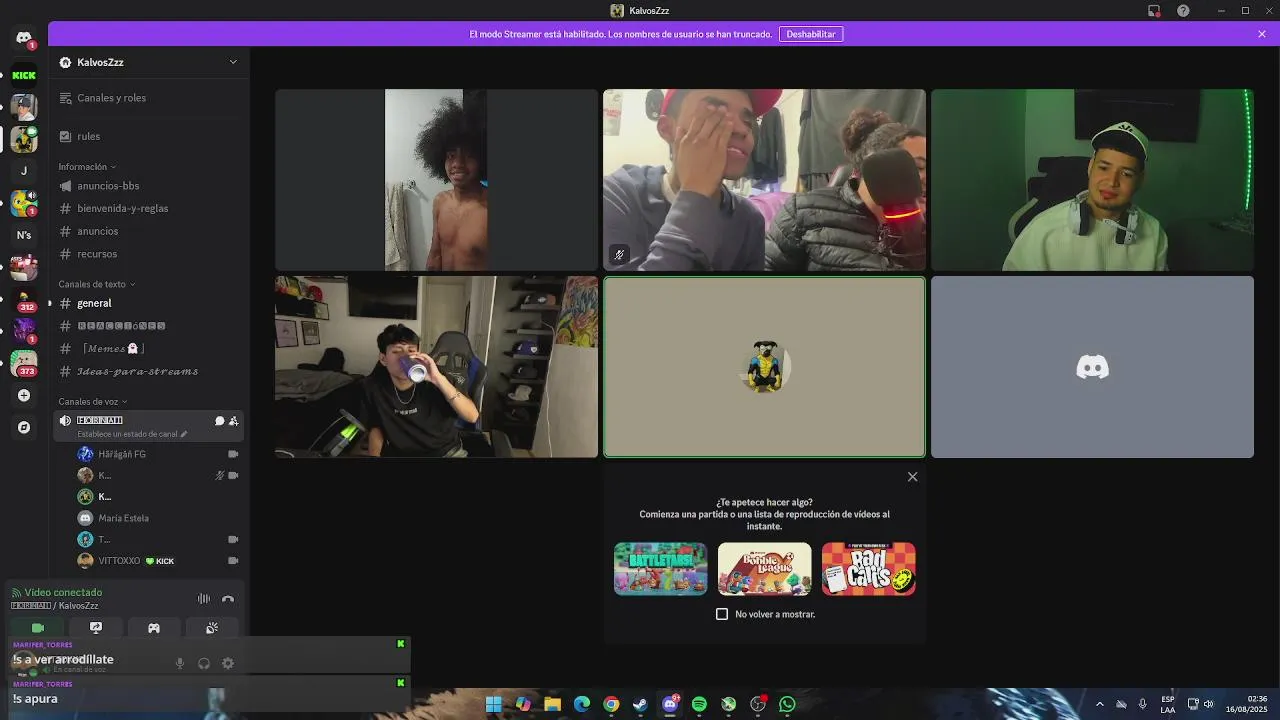Click Deshabilitar streamer mode button
Screen dimensions: 1280x720
[811, 34]
